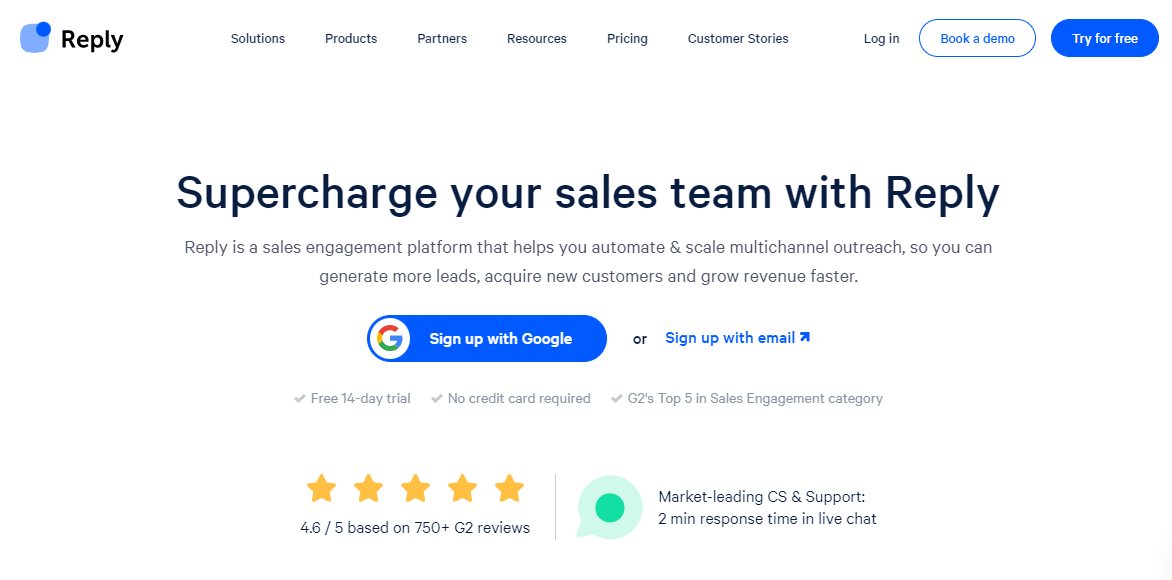This screenshot has height=580, width=1172.
Task: Click the Reply logo icon
Action: 35,37
